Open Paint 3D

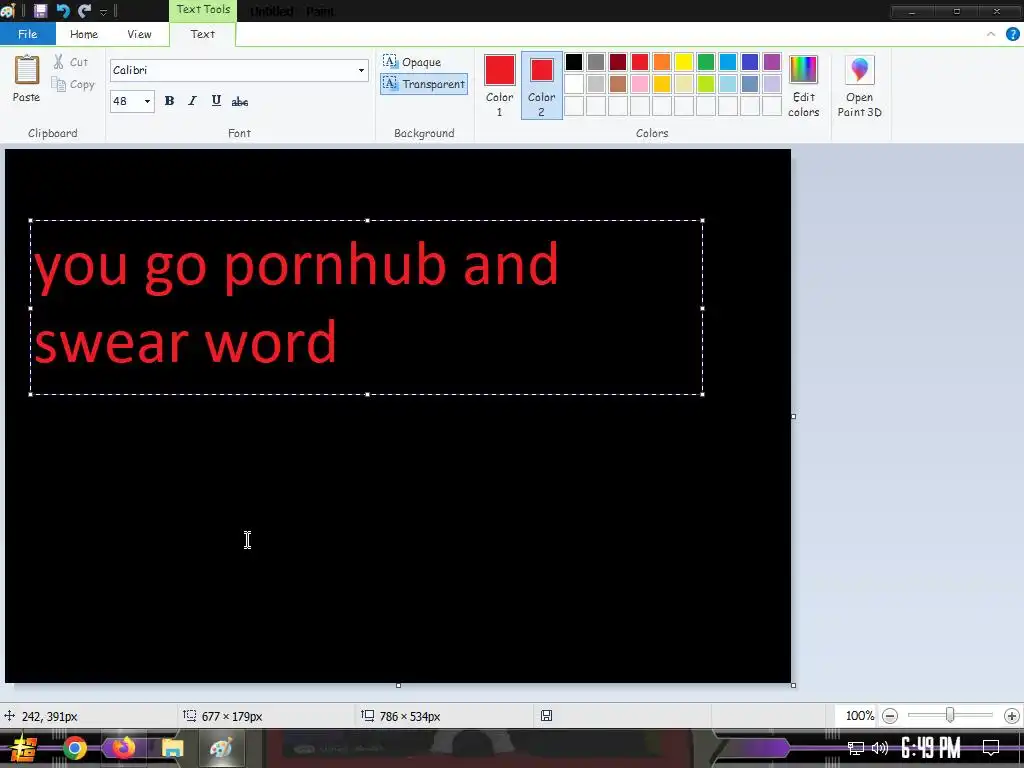click(859, 86)
